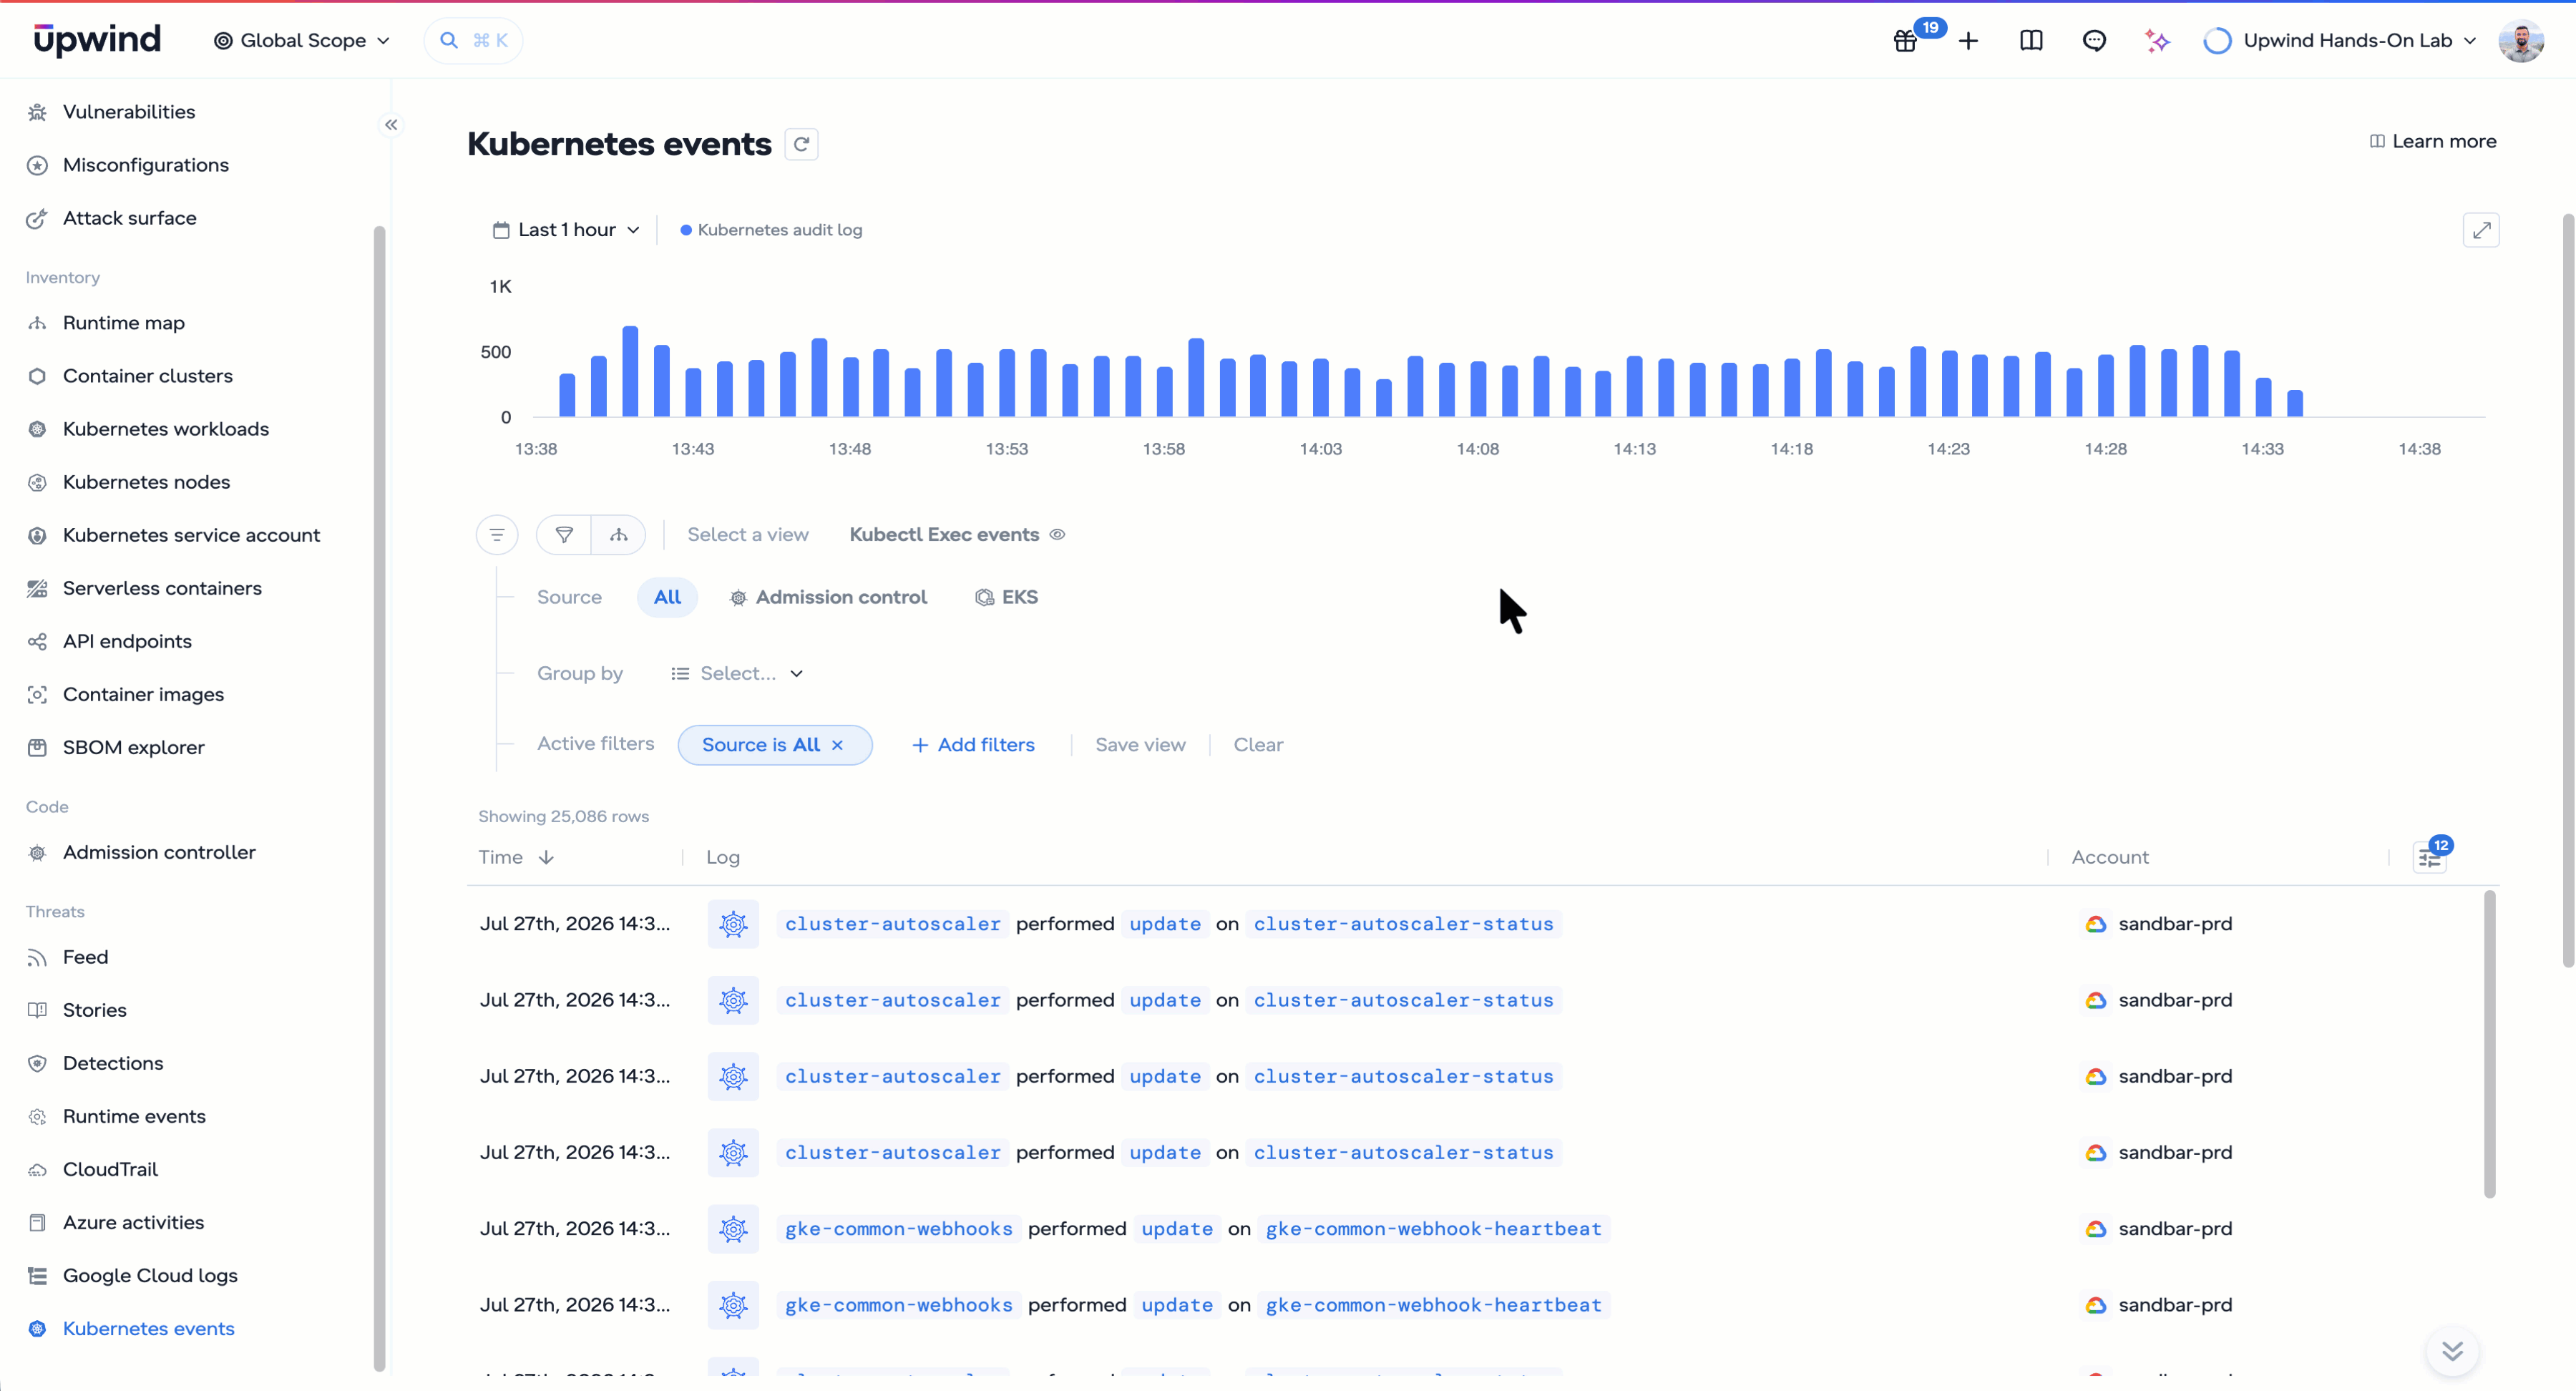This screenshot has height=1391, width=2576.
Task: Go to Container clusters
Action: 148,376
